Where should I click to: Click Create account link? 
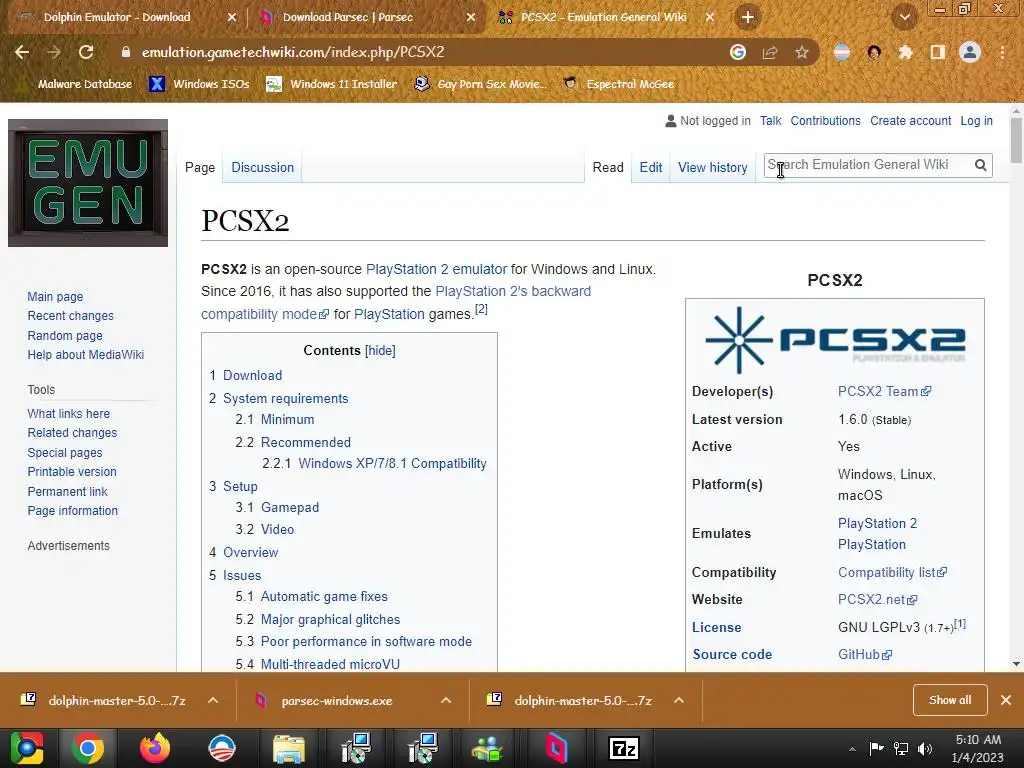[x=910, y=121]
